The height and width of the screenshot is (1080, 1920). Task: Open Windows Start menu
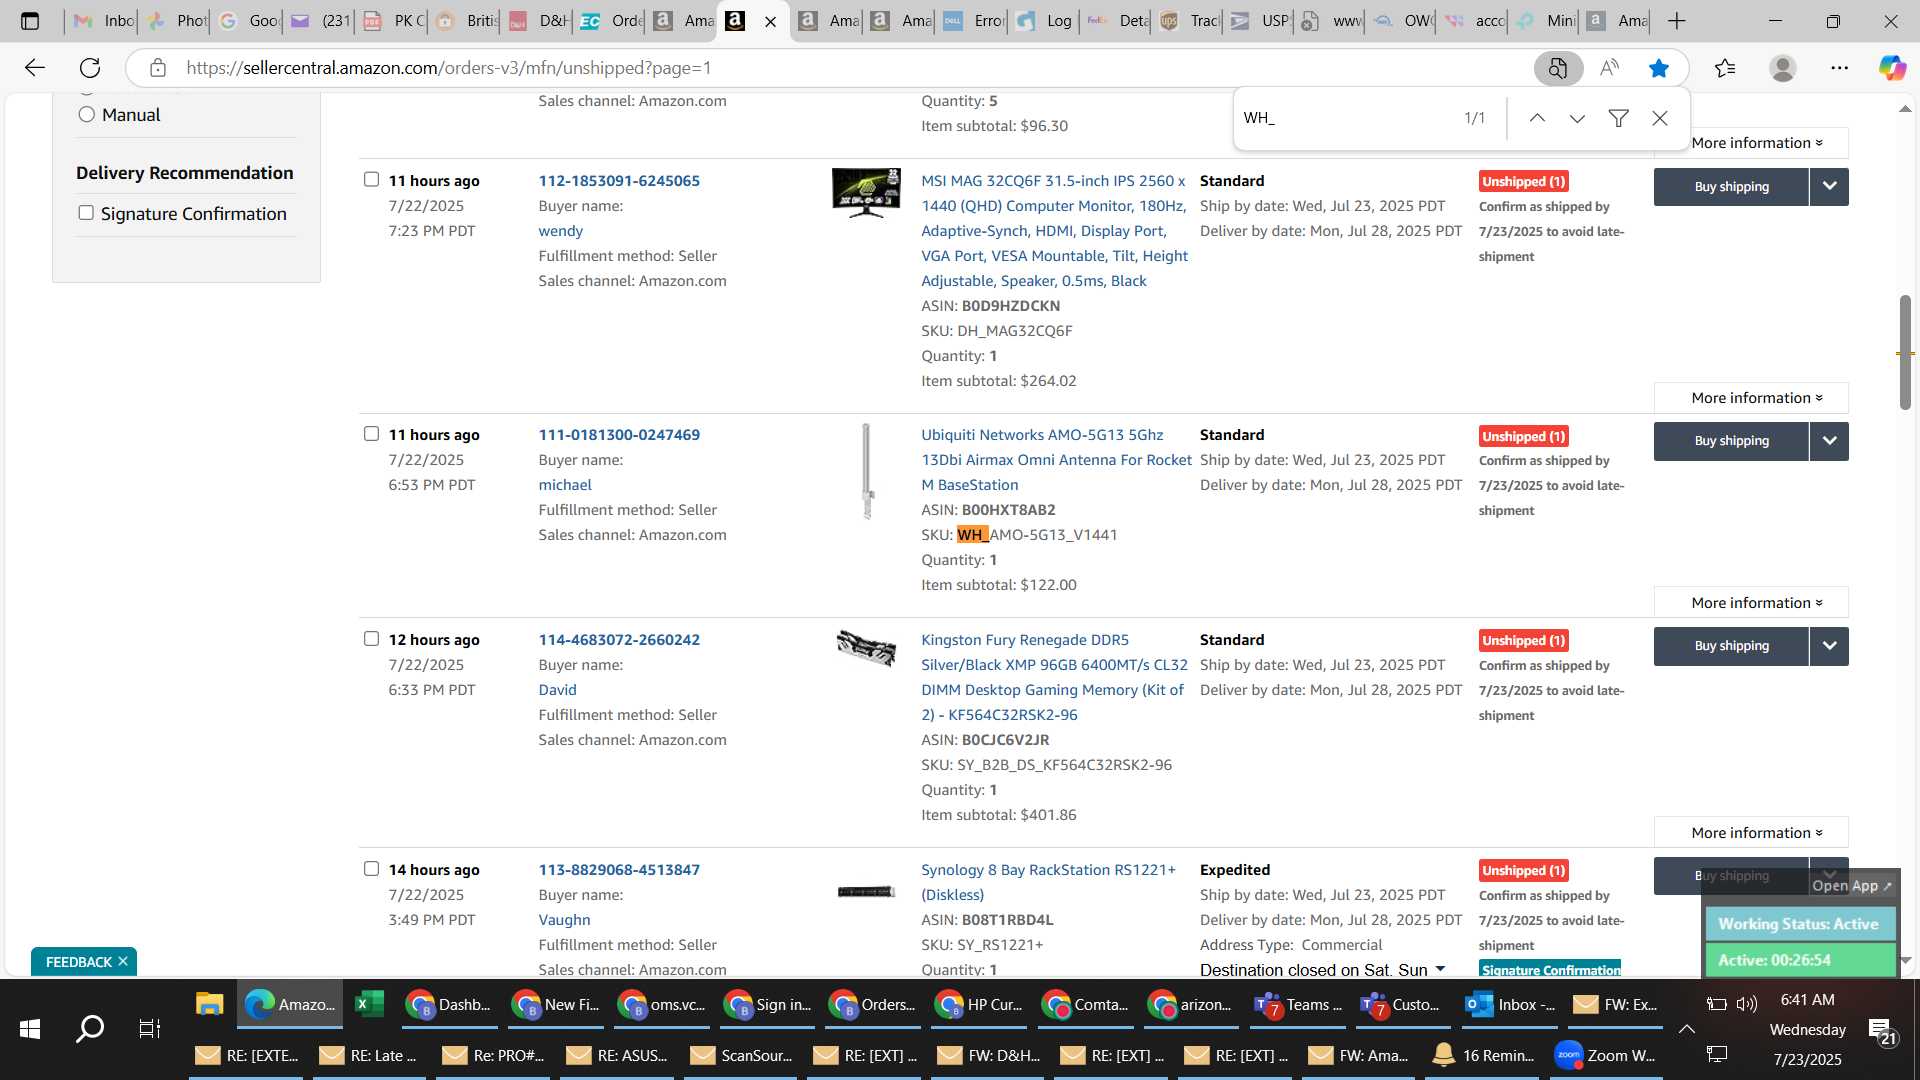(30, 1028)
